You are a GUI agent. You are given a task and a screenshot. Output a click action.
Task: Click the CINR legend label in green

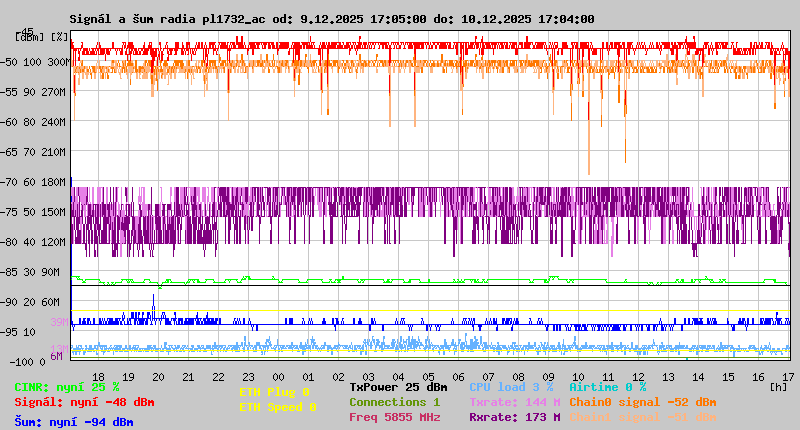click(67, 387)
